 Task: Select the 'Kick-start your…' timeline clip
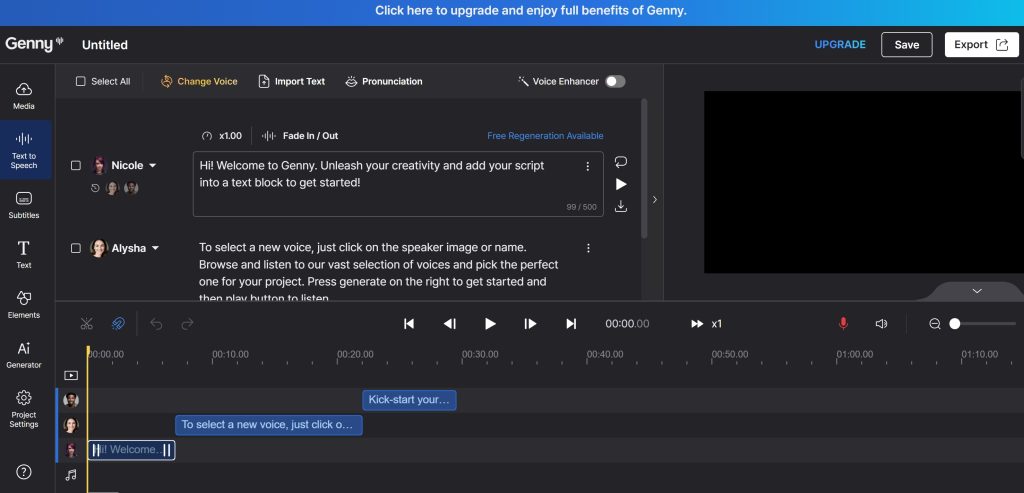click(409, 400)
